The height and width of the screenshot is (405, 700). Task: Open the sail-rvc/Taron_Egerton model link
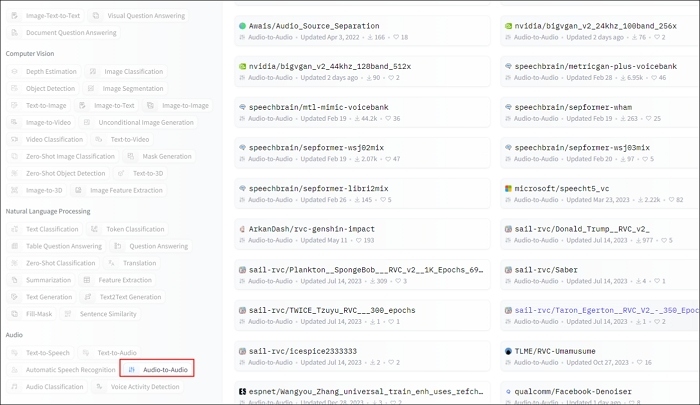point(602,310)
